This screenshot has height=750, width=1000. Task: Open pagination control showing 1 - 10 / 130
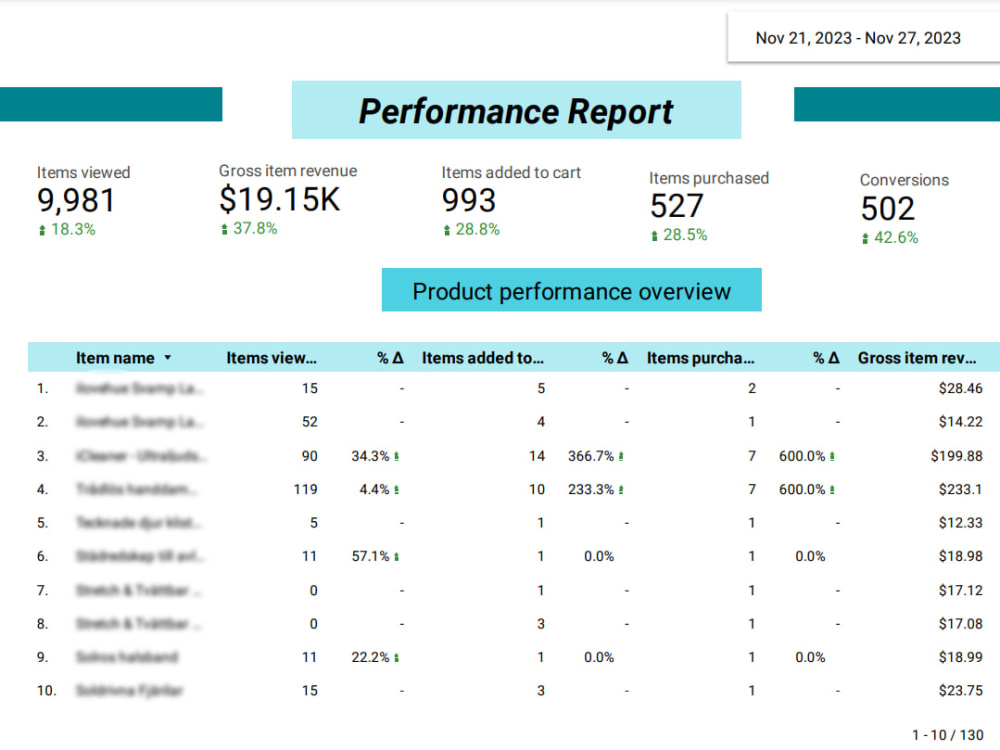(x=949, y=732)
